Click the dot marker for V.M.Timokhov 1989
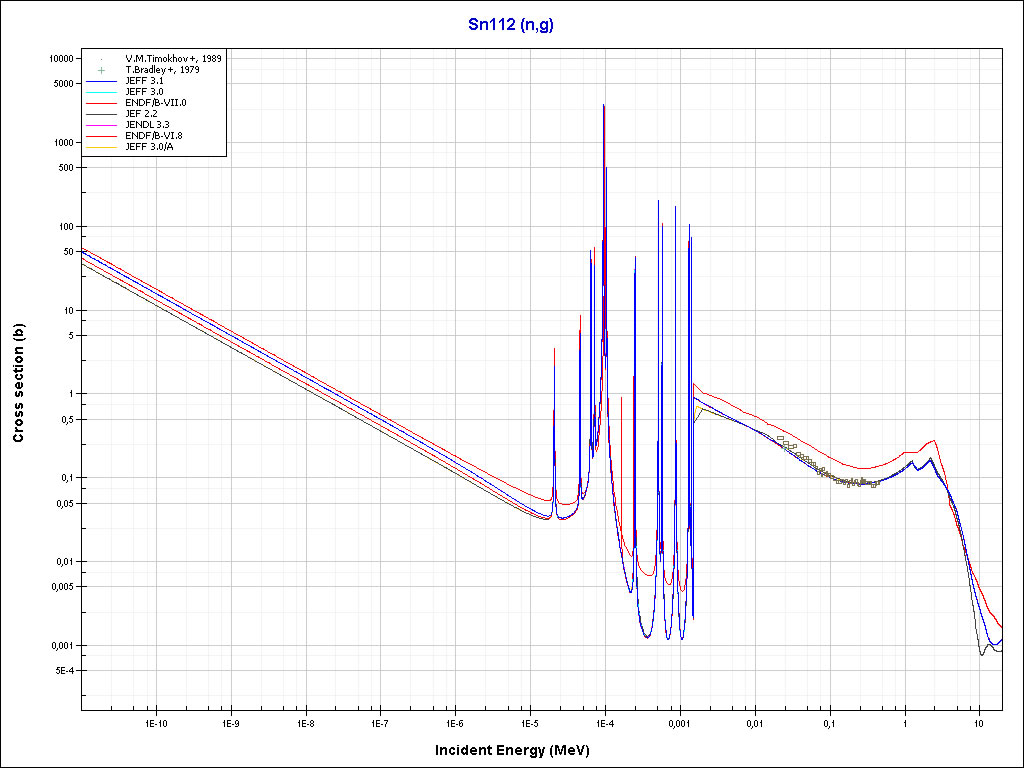 [102, 59]
